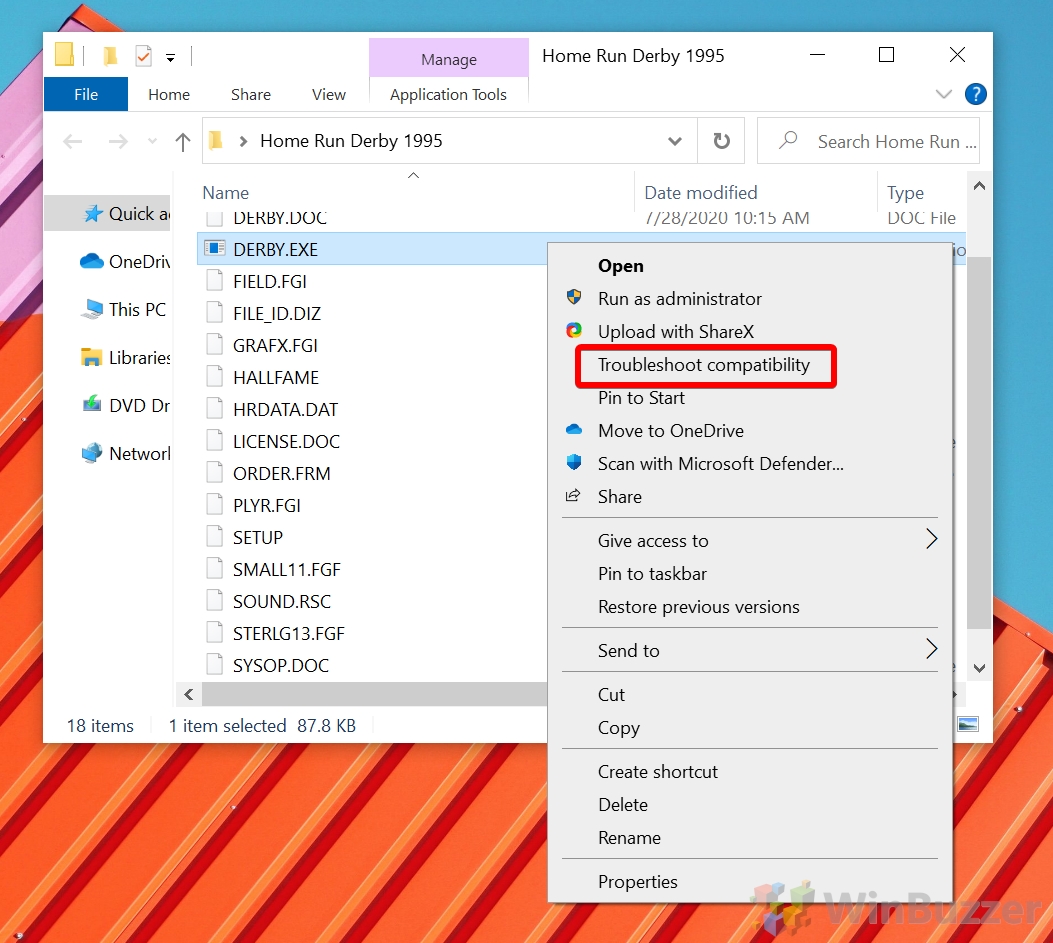Click the Forward navigation arrow

(118, 141)
